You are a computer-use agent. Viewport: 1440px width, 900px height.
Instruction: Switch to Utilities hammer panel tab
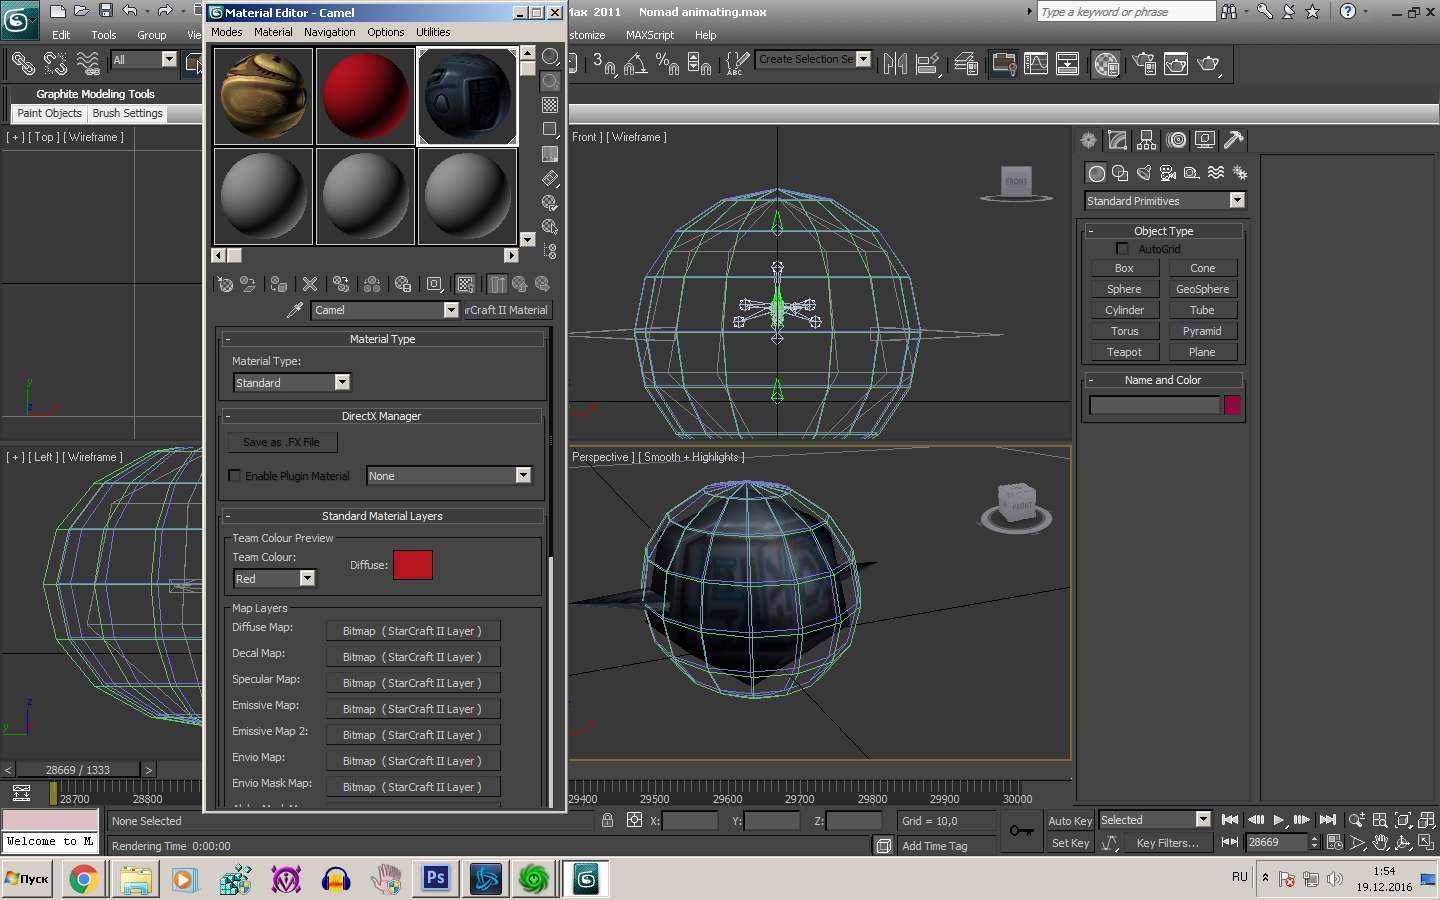click(1234, 140)
